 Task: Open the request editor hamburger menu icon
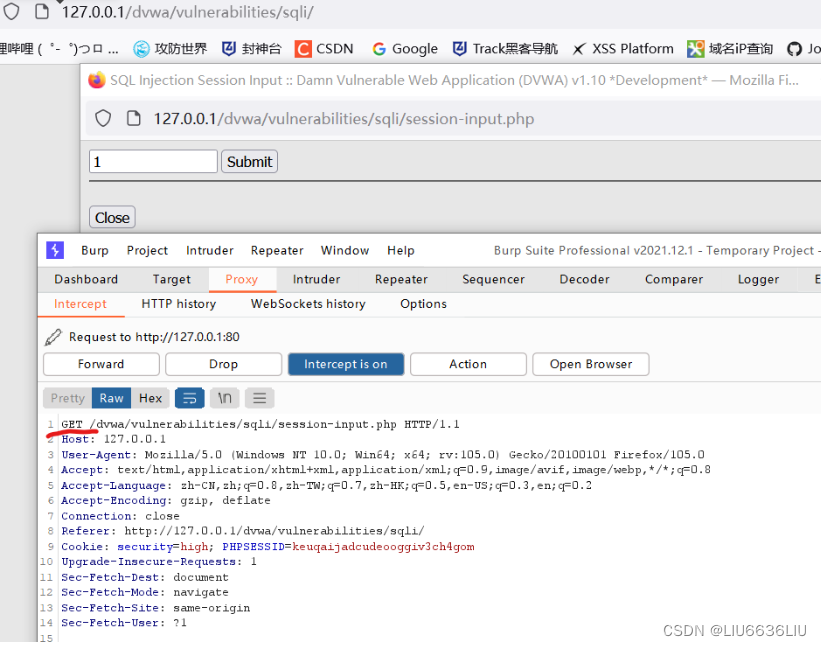click(x=259, y=398)
